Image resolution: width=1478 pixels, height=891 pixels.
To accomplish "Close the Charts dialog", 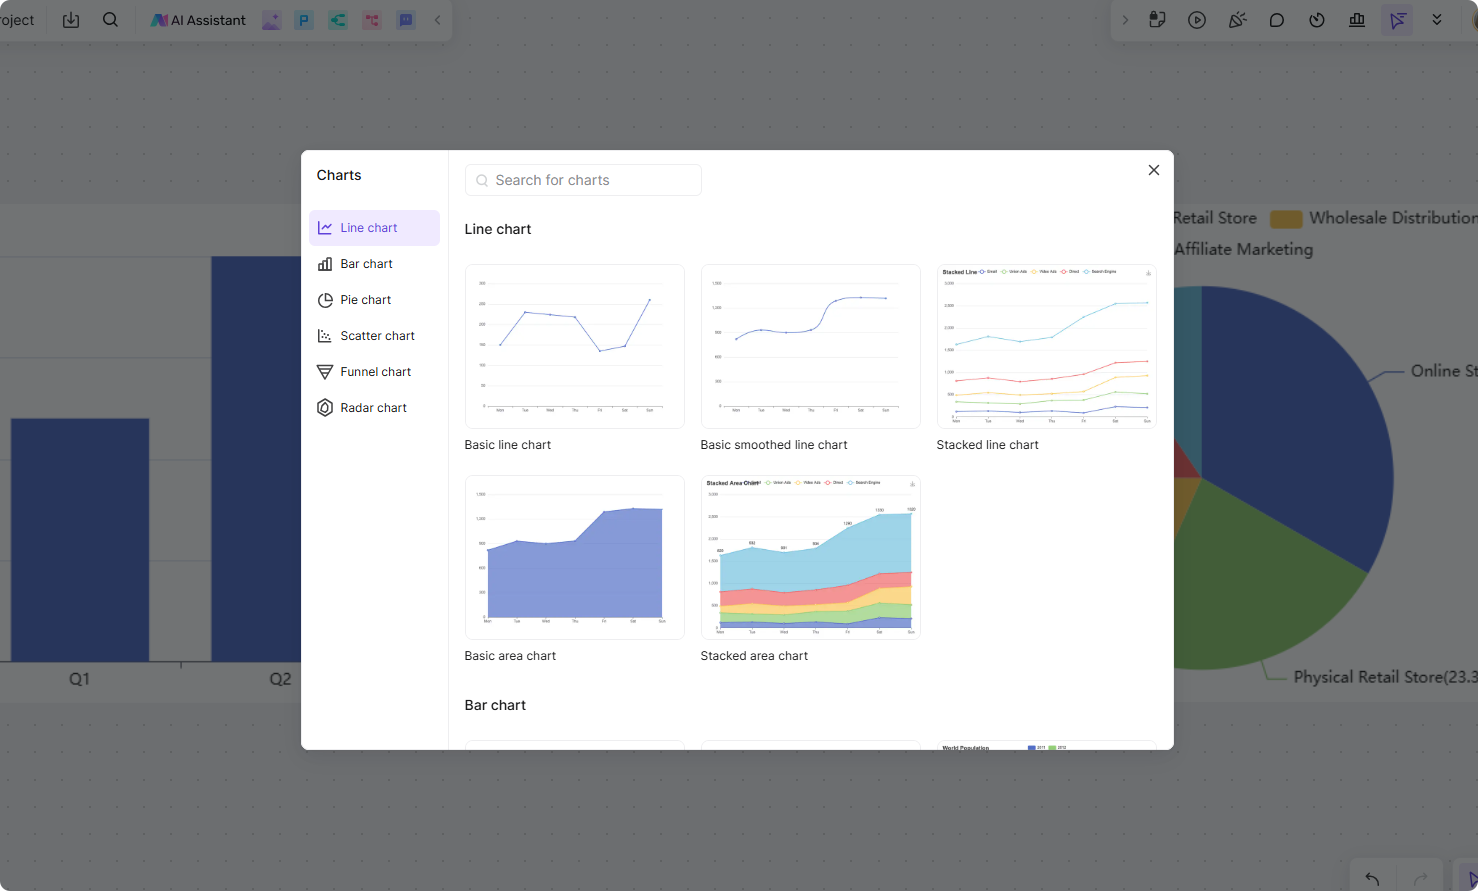I will click(x=1154, y=170).
